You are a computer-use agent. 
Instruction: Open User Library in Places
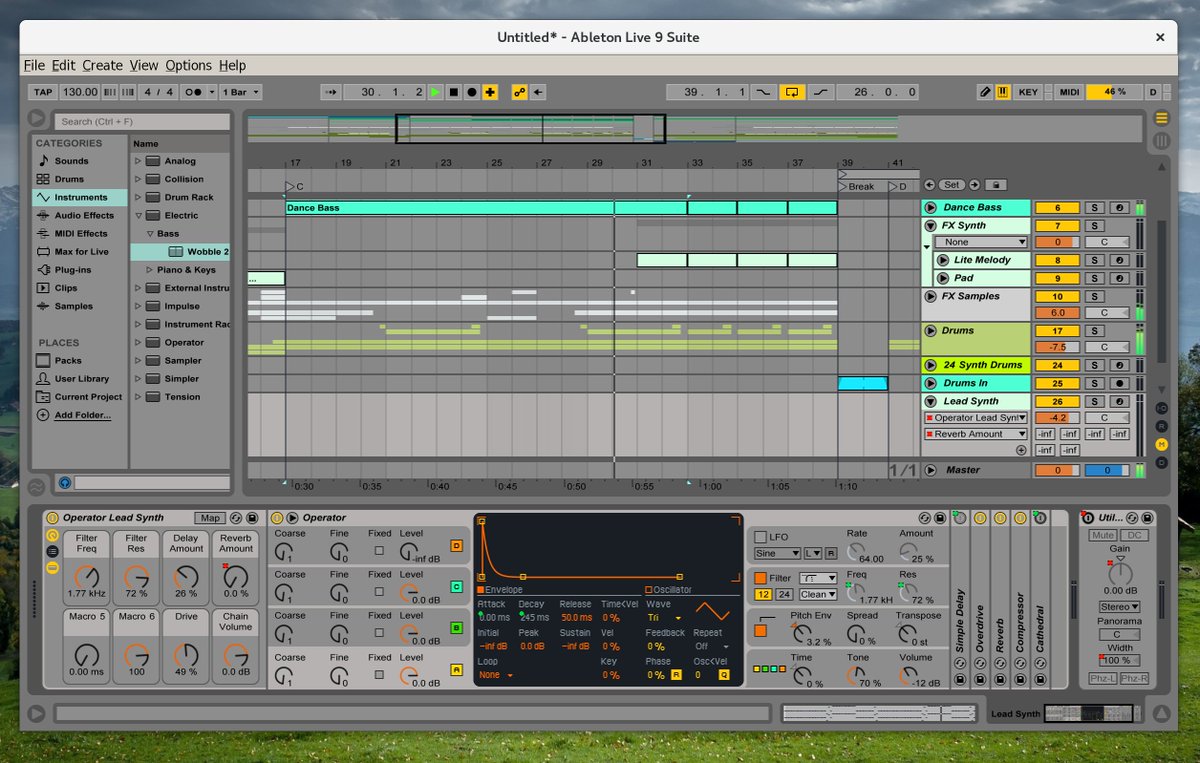coord(80,379)
